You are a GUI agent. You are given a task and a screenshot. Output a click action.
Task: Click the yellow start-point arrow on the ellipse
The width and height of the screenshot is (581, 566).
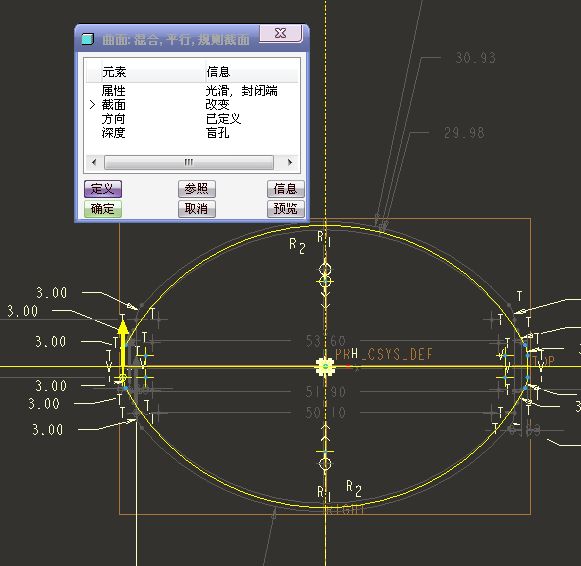point(123,347)
